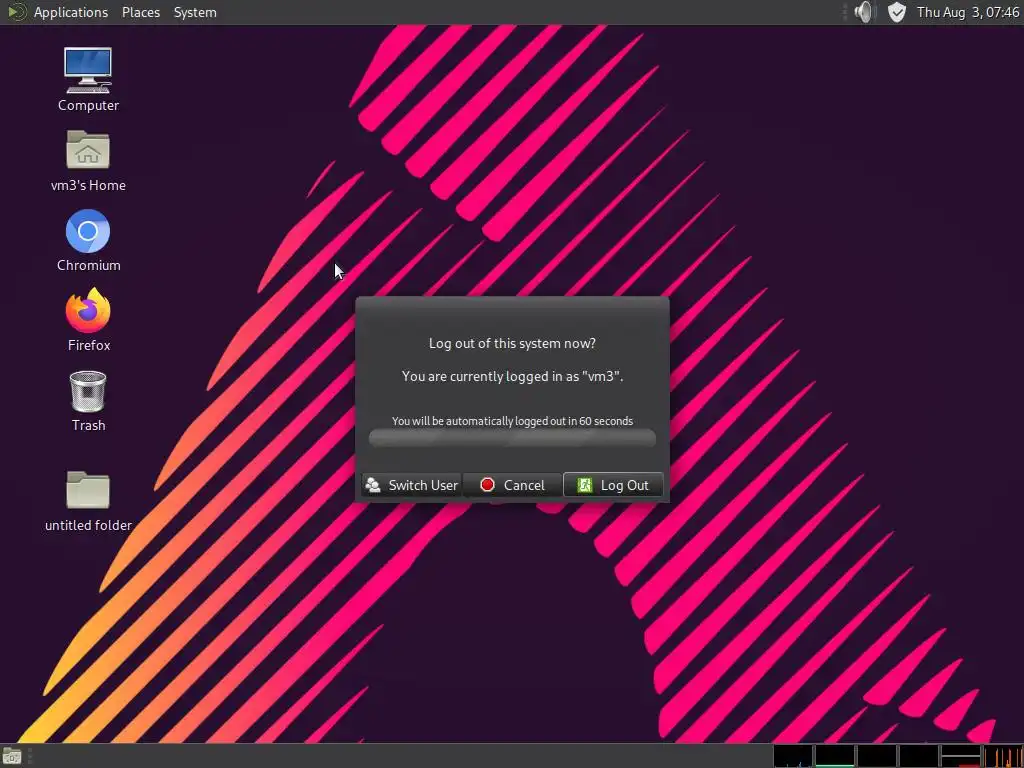Click the show desktop icon in bottom panel
The width and height of the screenshot is (1024, 768).
click(12, 757)
